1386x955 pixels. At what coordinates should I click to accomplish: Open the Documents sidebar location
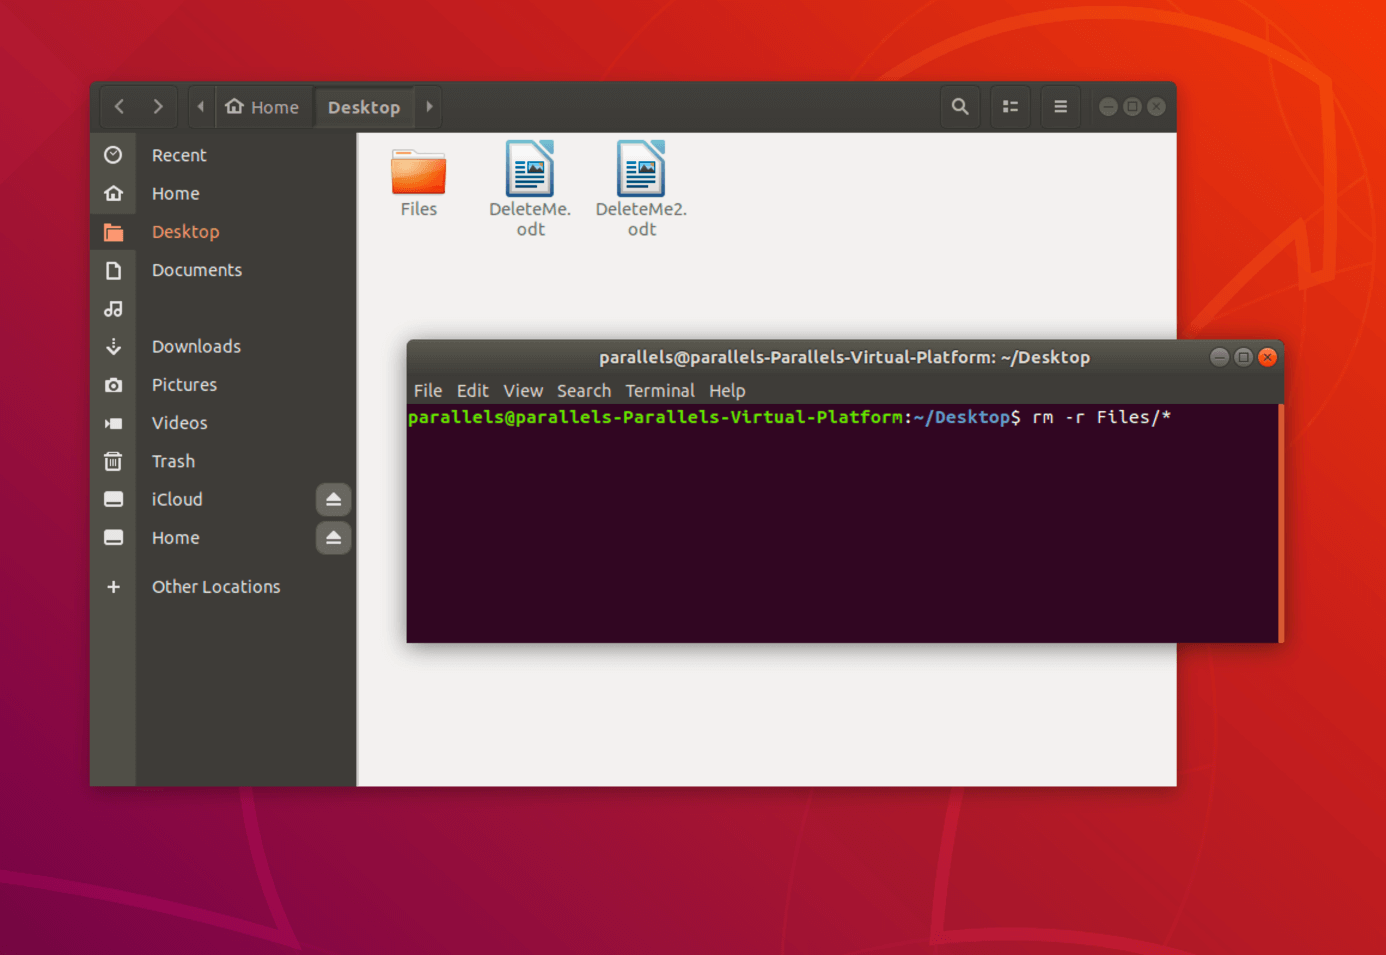197,270
